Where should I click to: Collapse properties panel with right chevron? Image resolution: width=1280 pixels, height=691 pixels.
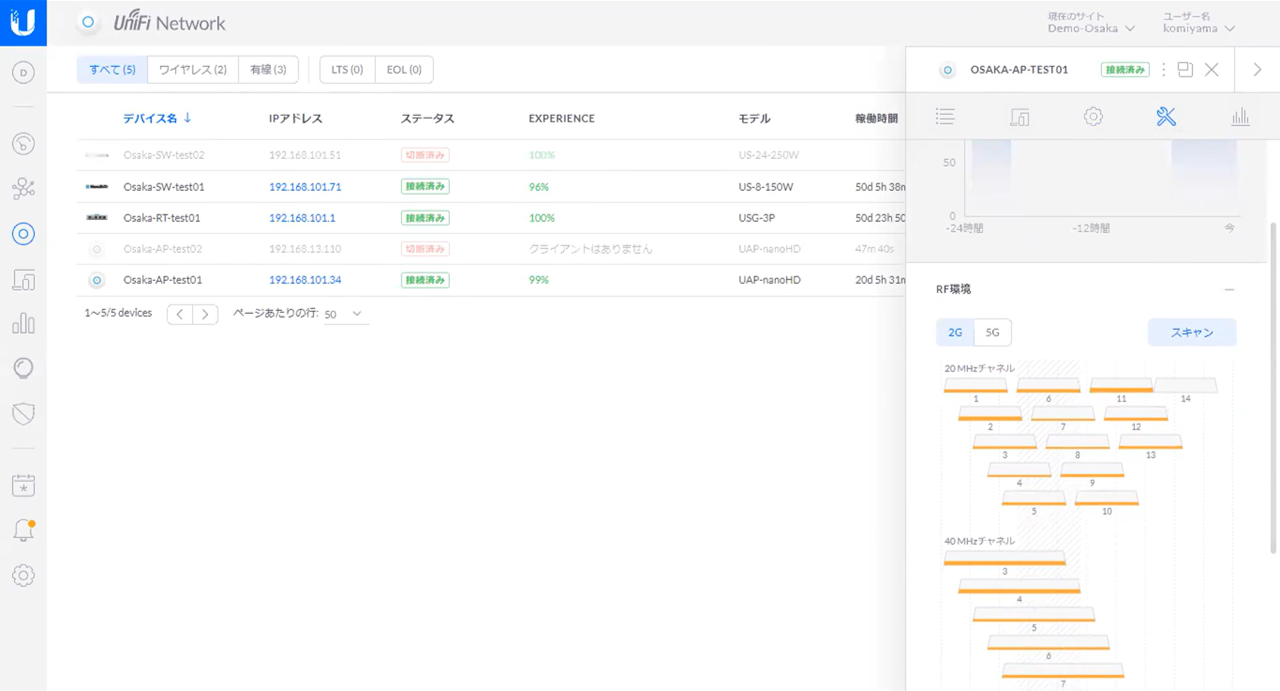pos(1258,70)
